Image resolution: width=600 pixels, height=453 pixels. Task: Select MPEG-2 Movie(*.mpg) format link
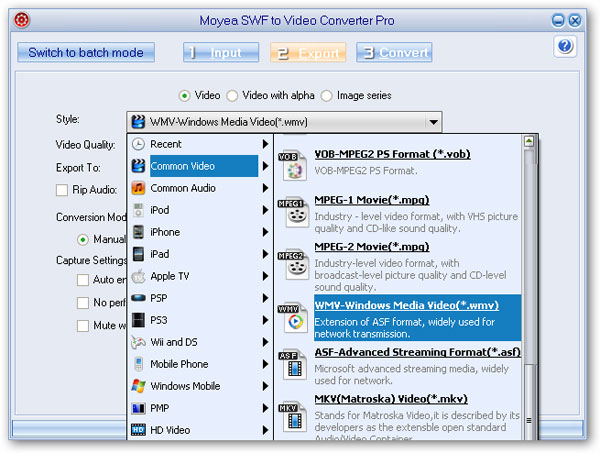[372, 247]
